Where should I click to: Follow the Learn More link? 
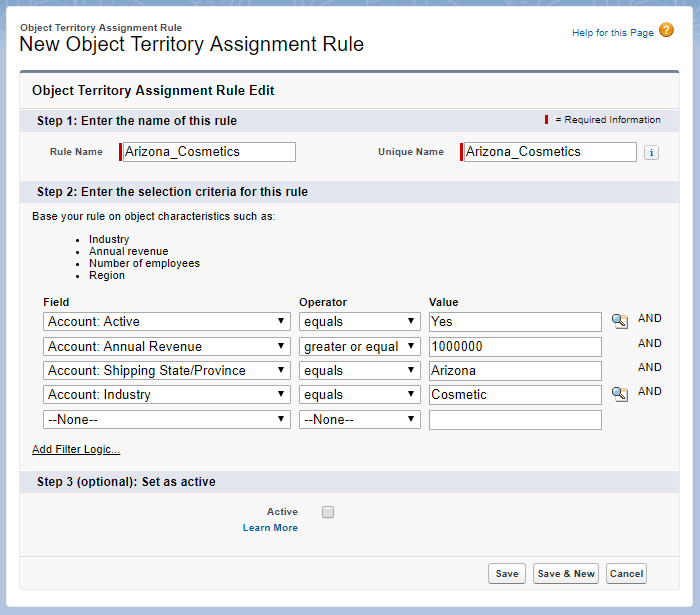point(270,528)
